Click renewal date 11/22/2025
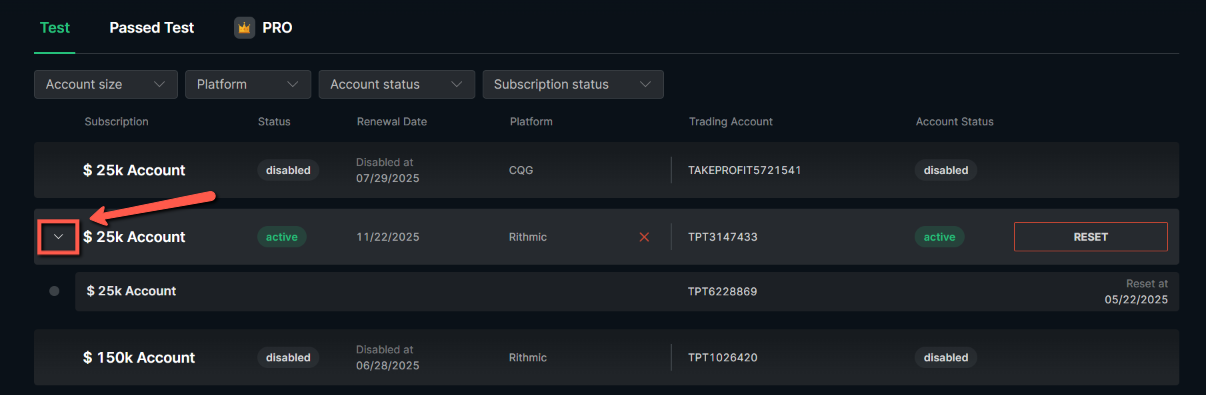Viewport: 1206px width, 395px height. coord(388,237)
